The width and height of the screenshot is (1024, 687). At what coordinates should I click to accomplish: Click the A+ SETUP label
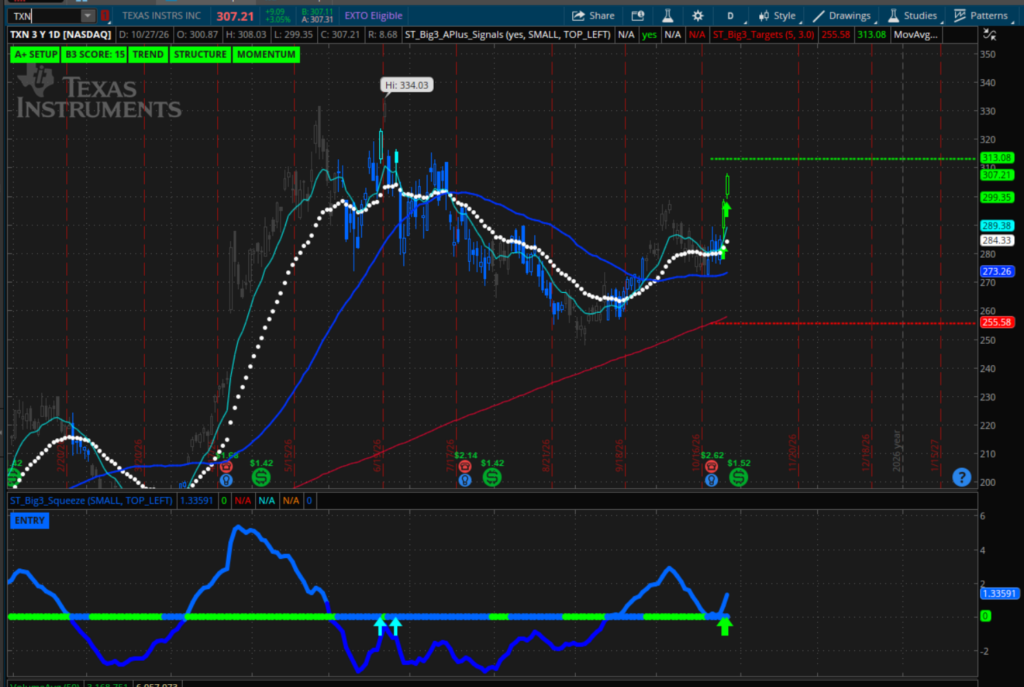click(35, 54)
